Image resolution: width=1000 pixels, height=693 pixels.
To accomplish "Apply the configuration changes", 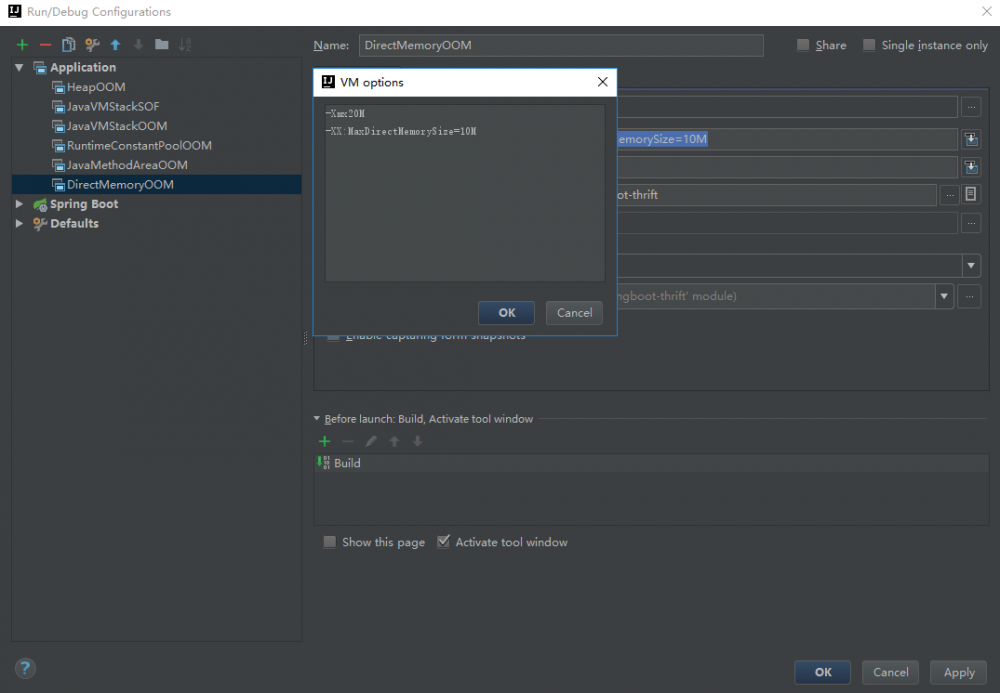I will tap(959, 672).
